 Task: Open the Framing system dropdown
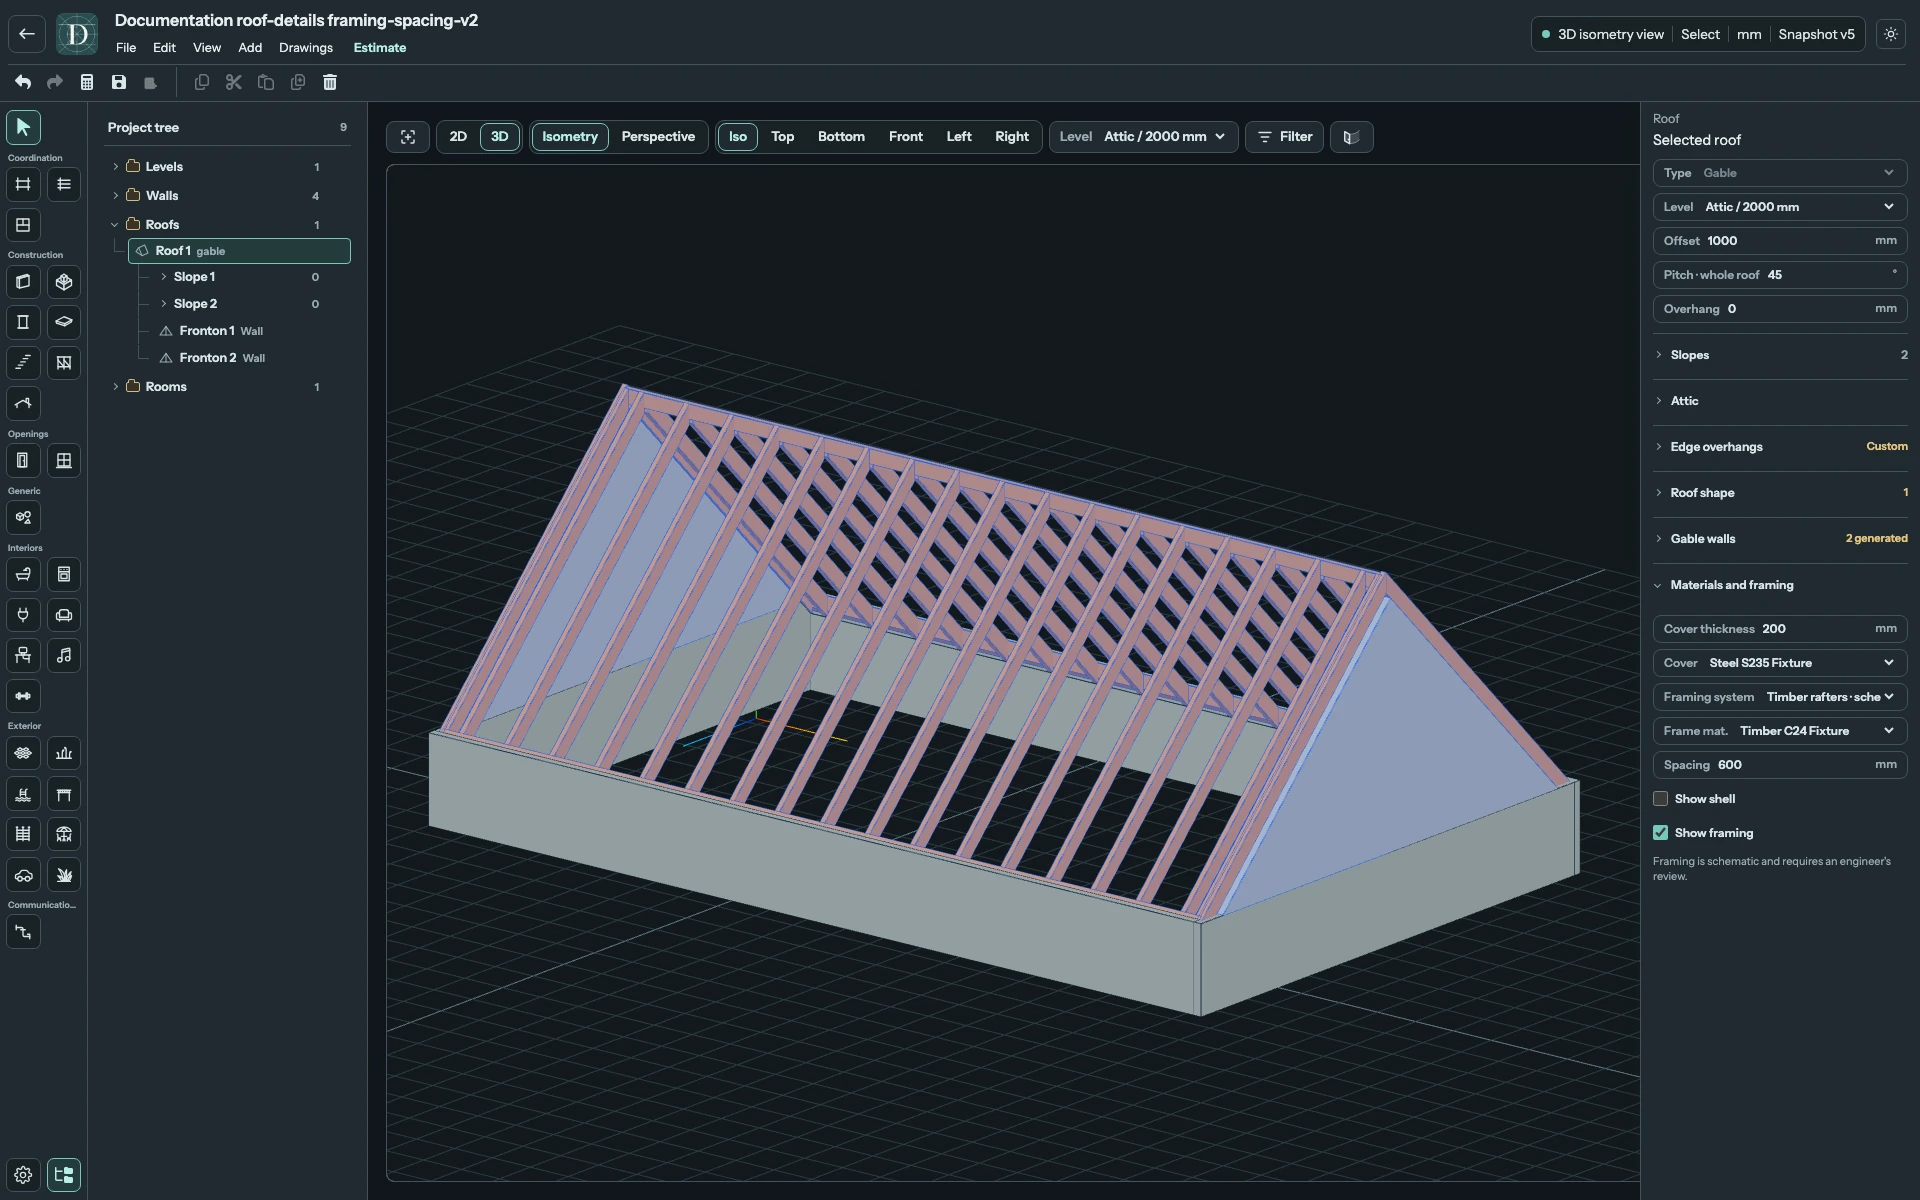coord(1780,697)
